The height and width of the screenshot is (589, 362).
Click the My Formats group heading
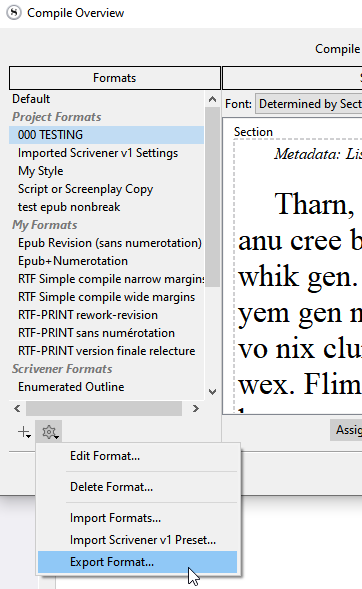(x=45, y=225)
